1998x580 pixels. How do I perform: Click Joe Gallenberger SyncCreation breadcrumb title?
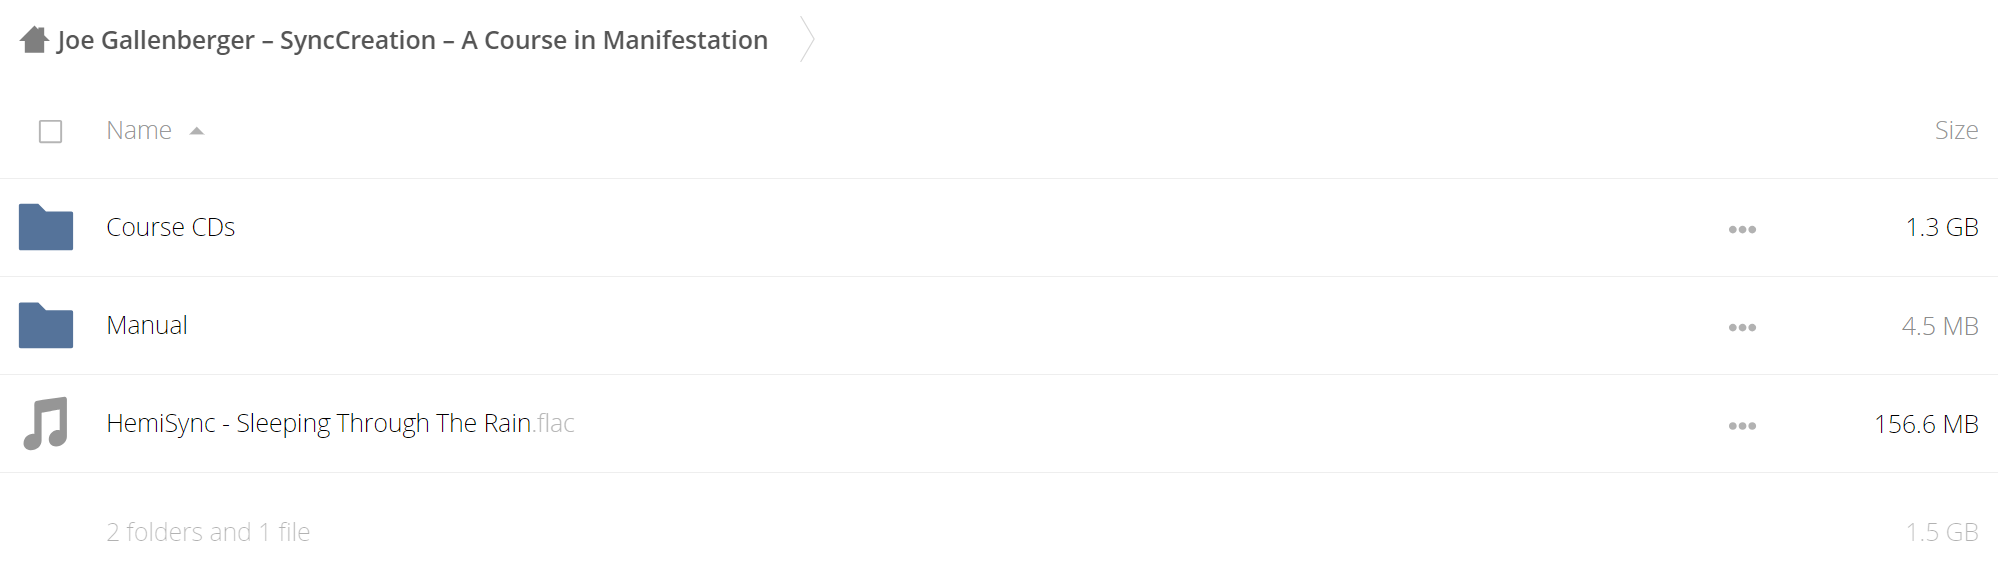(x=413, y=40)
